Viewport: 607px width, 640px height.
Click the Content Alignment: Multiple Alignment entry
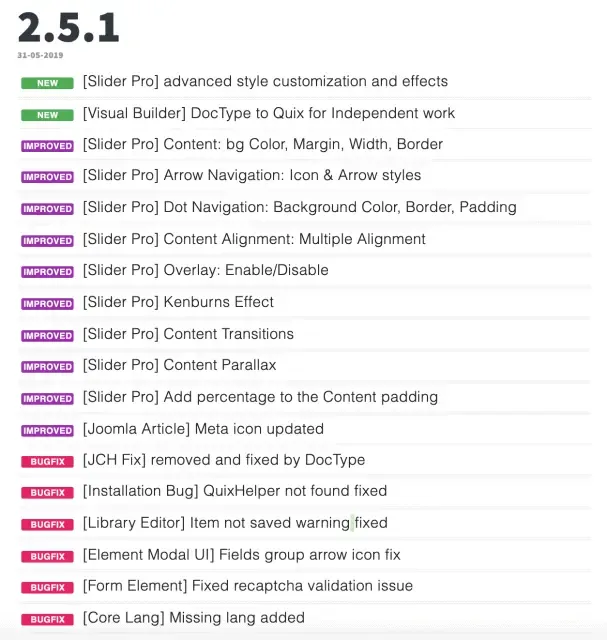click(254, 239)
